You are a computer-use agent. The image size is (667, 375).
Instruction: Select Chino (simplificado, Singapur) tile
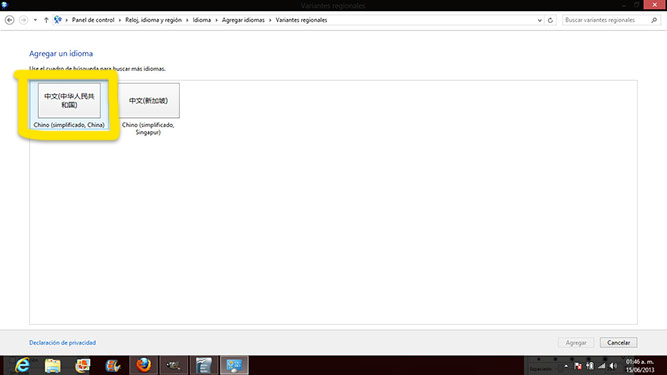click(148, 109)
